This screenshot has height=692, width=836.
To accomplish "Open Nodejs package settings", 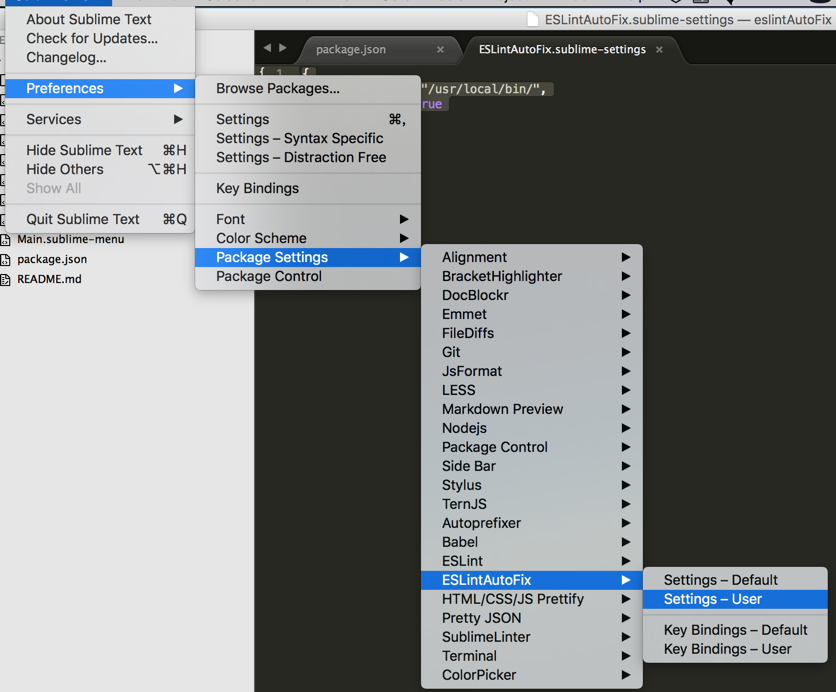I will pos(532,428).
